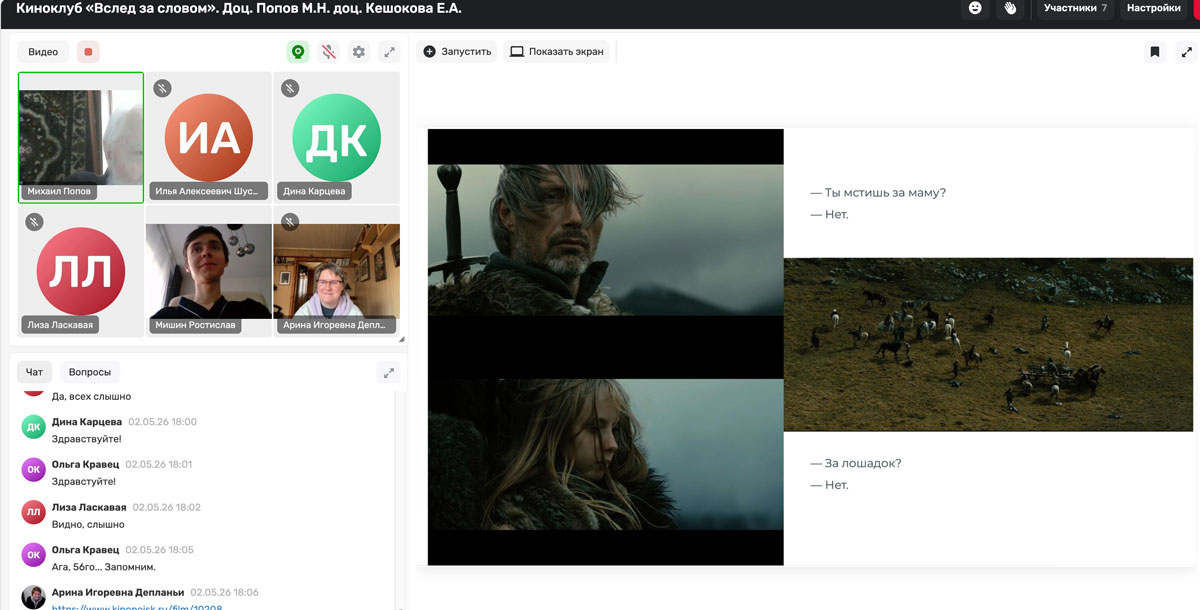The width and height of the screenshot is (1200, 610).
Task: Click the Видео button
Action: (x=43, y=52)
